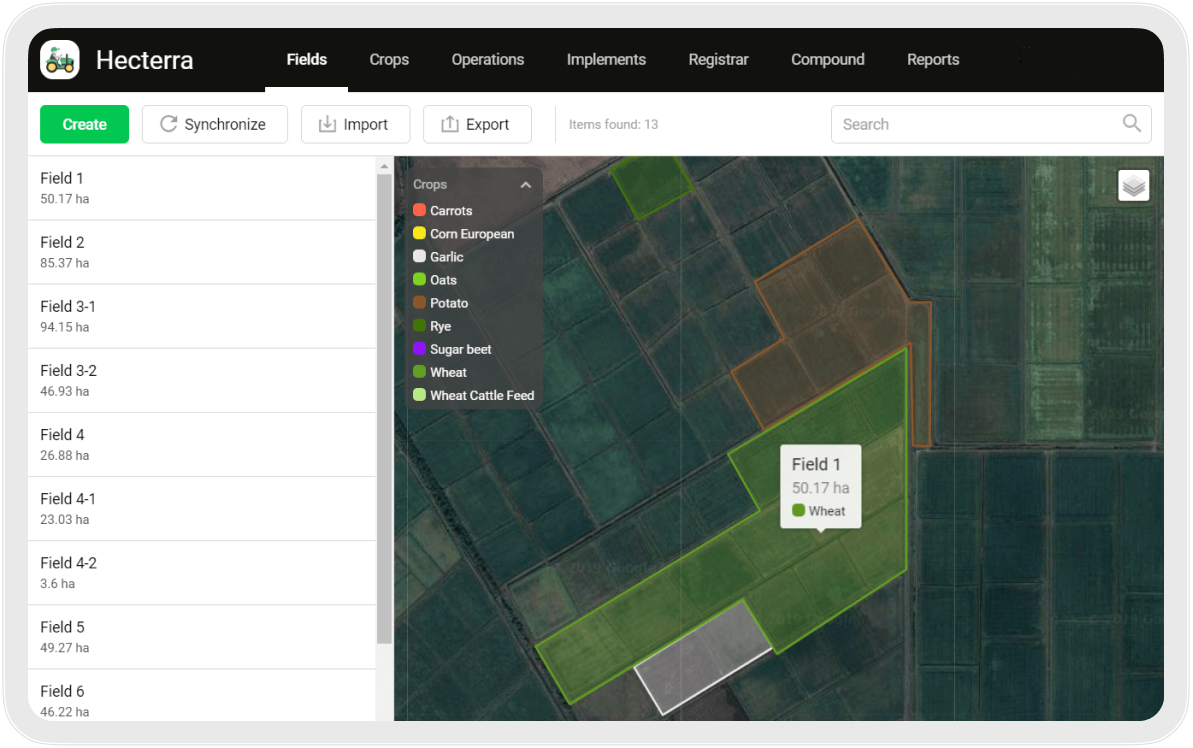This screenshot has height=748, width=1193.
Task: Click the Import download icon
Action: click(327, 124)
